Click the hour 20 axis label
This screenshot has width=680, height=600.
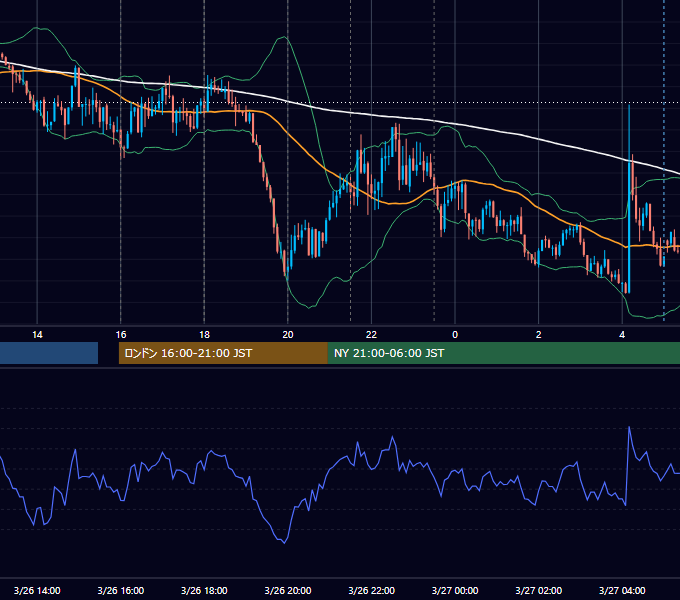coord(288,335)
